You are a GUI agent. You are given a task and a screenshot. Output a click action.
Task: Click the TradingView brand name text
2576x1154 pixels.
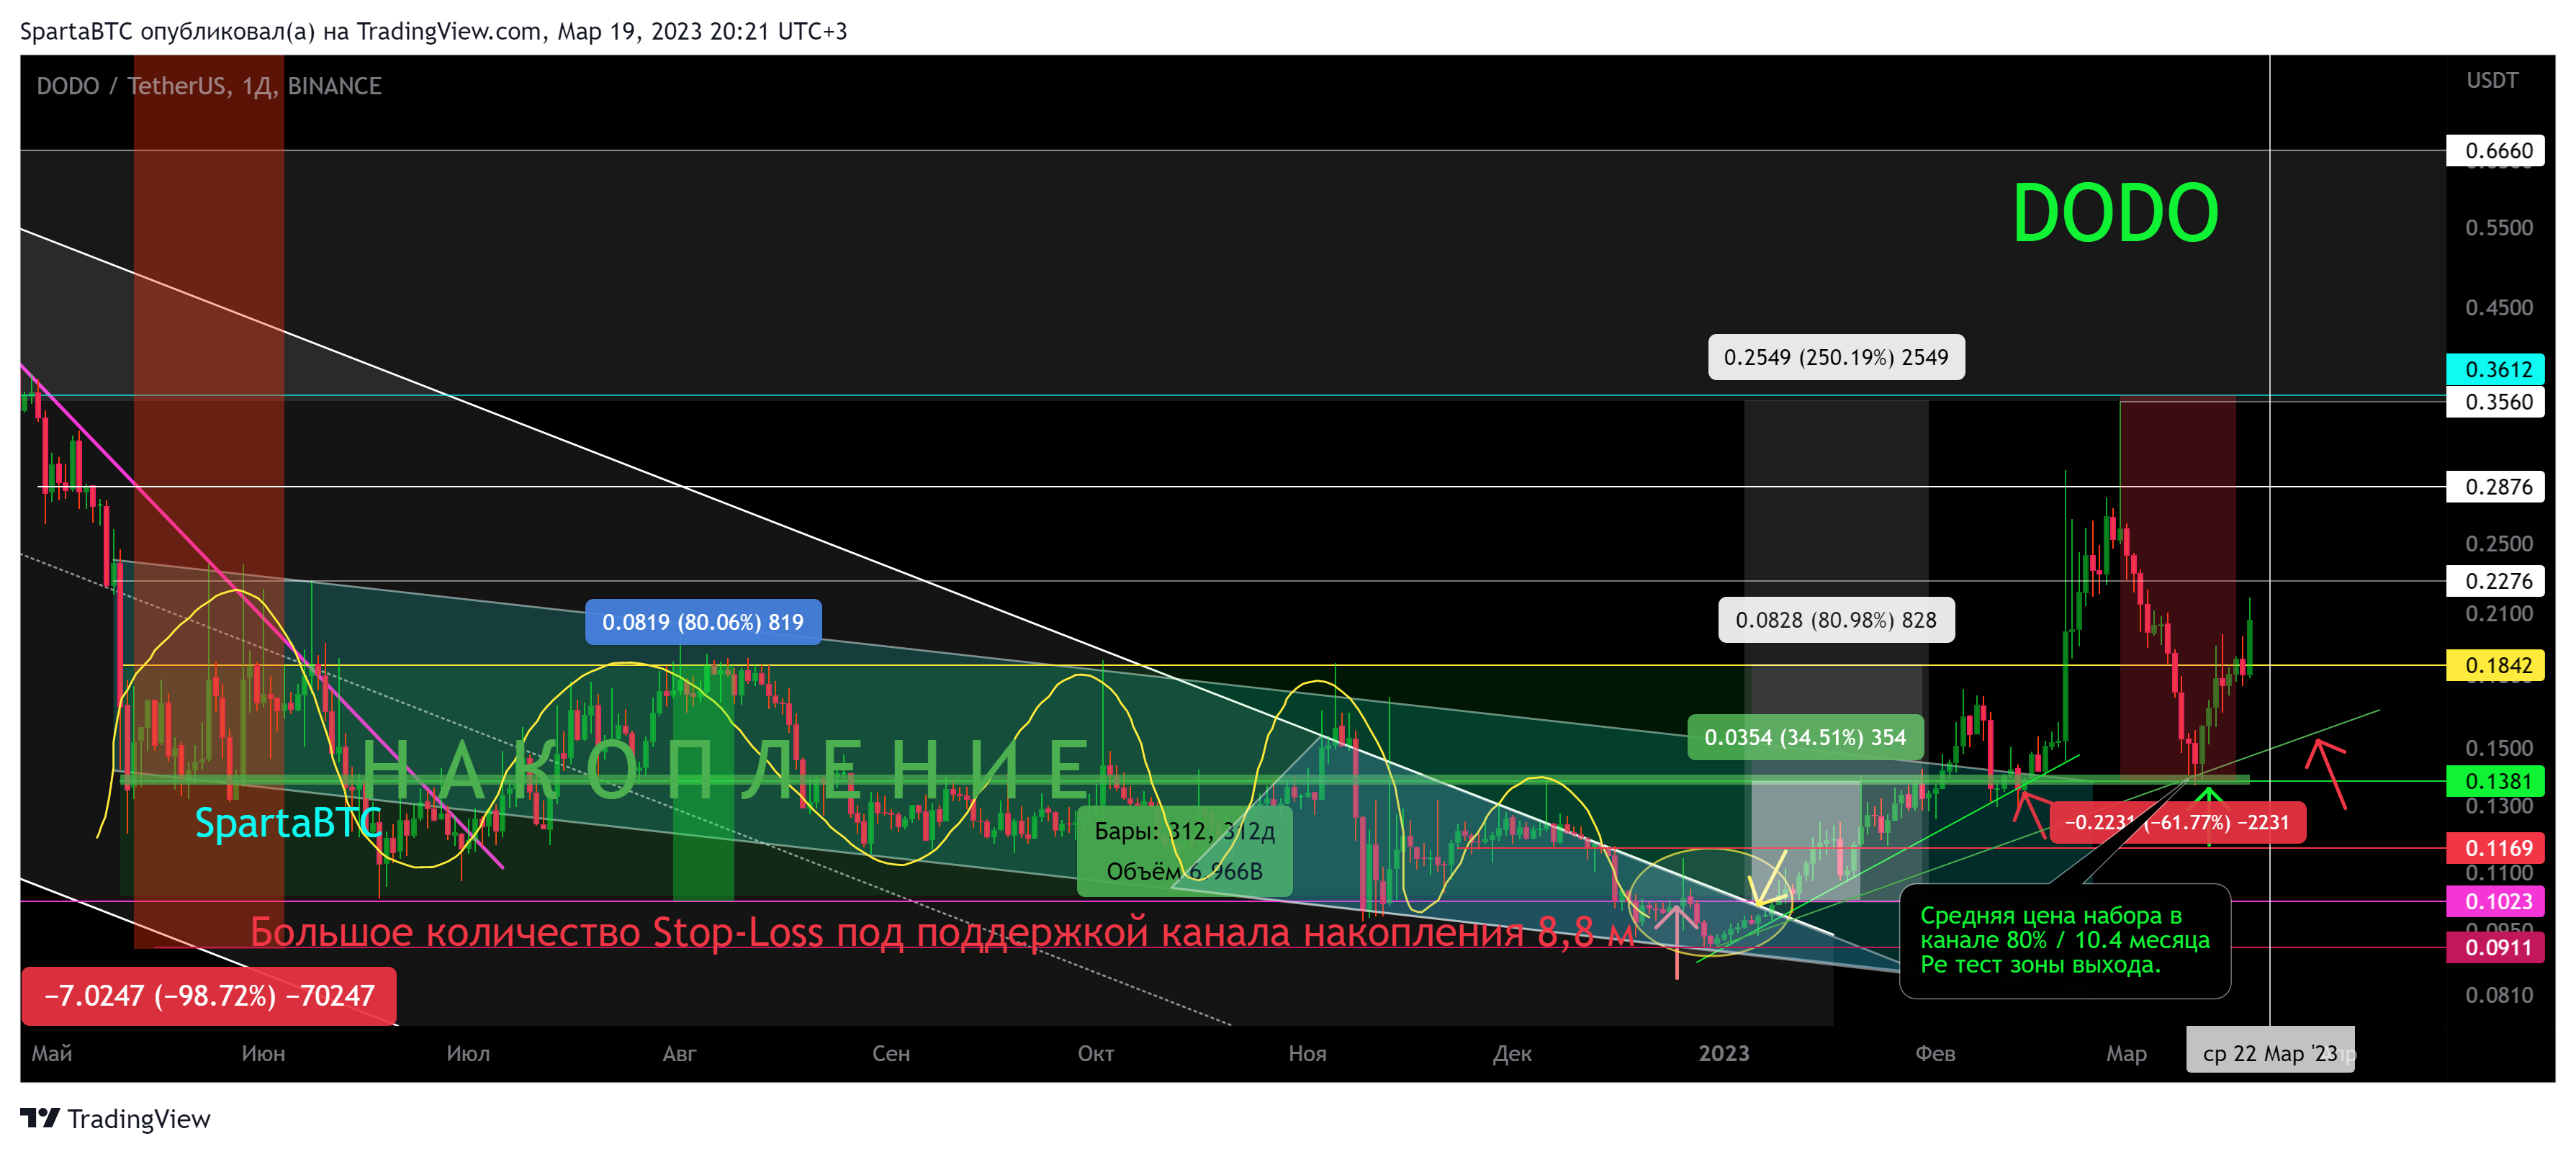[139, 1119]
